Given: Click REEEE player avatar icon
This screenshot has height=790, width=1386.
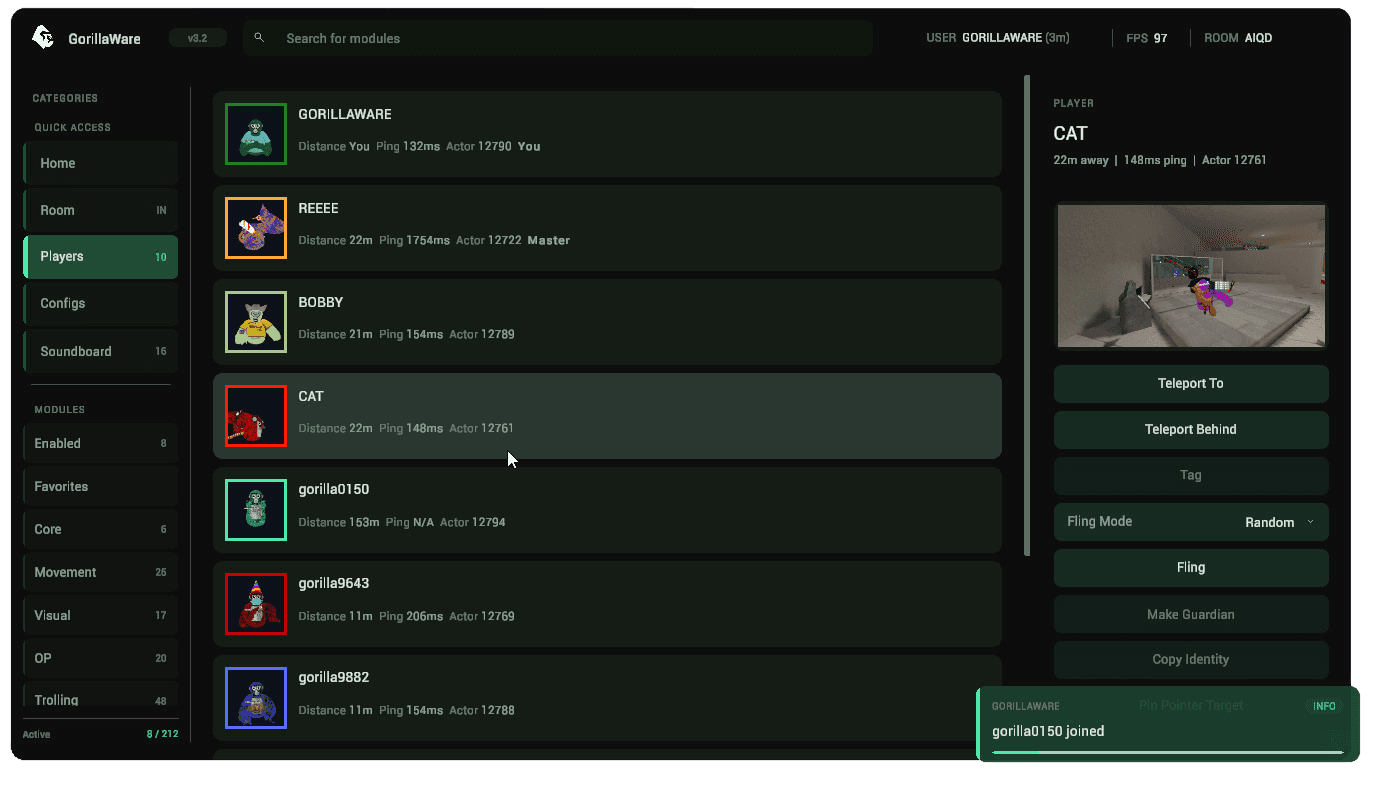Looking at the screenshot, I should coord(256,228).
